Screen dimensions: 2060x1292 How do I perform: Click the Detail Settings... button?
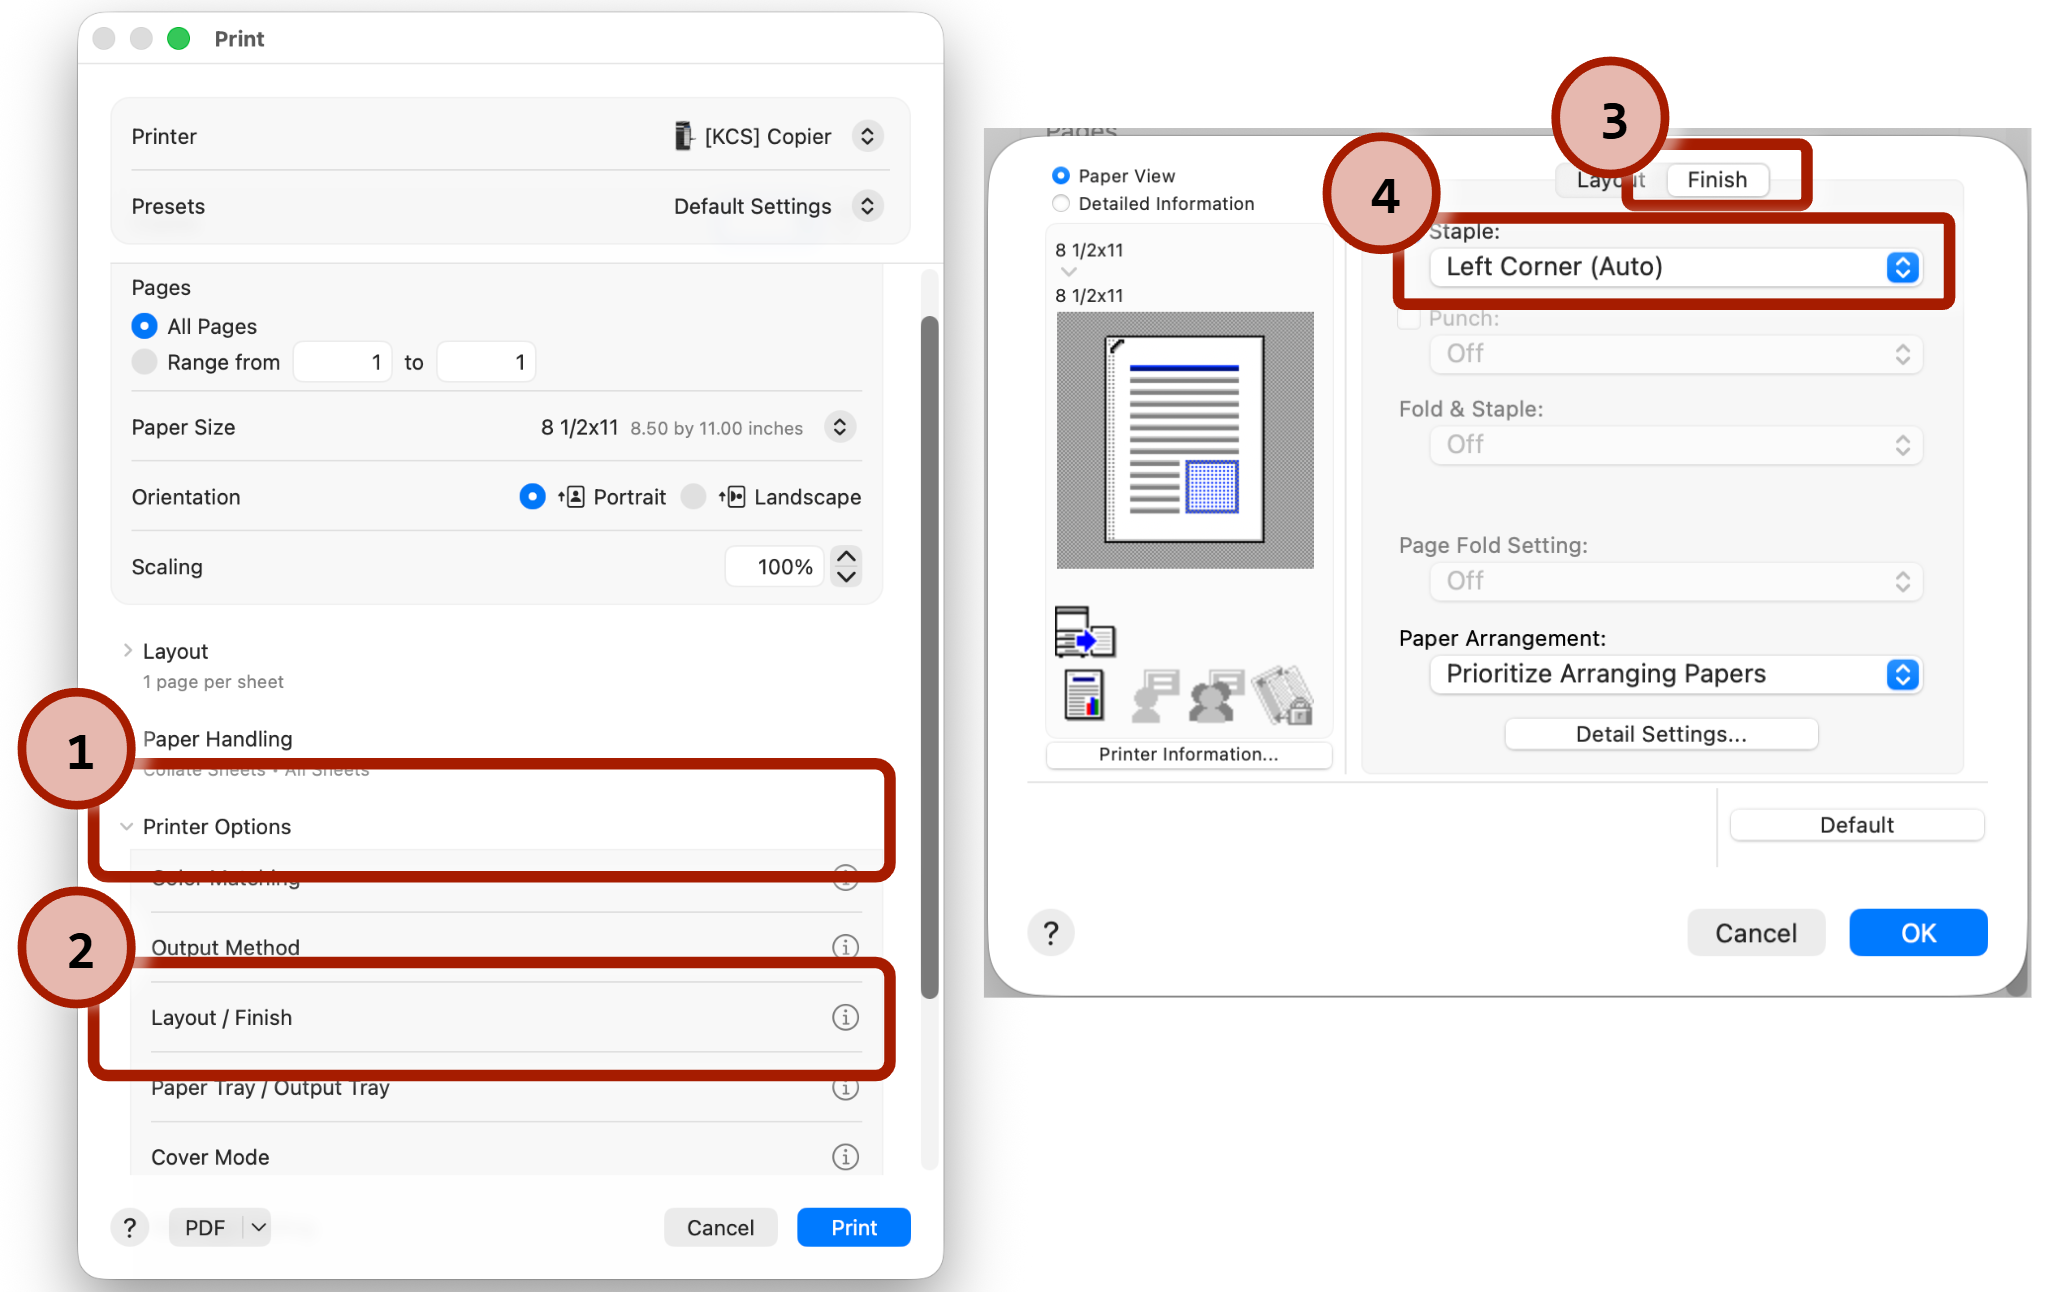1660,734
